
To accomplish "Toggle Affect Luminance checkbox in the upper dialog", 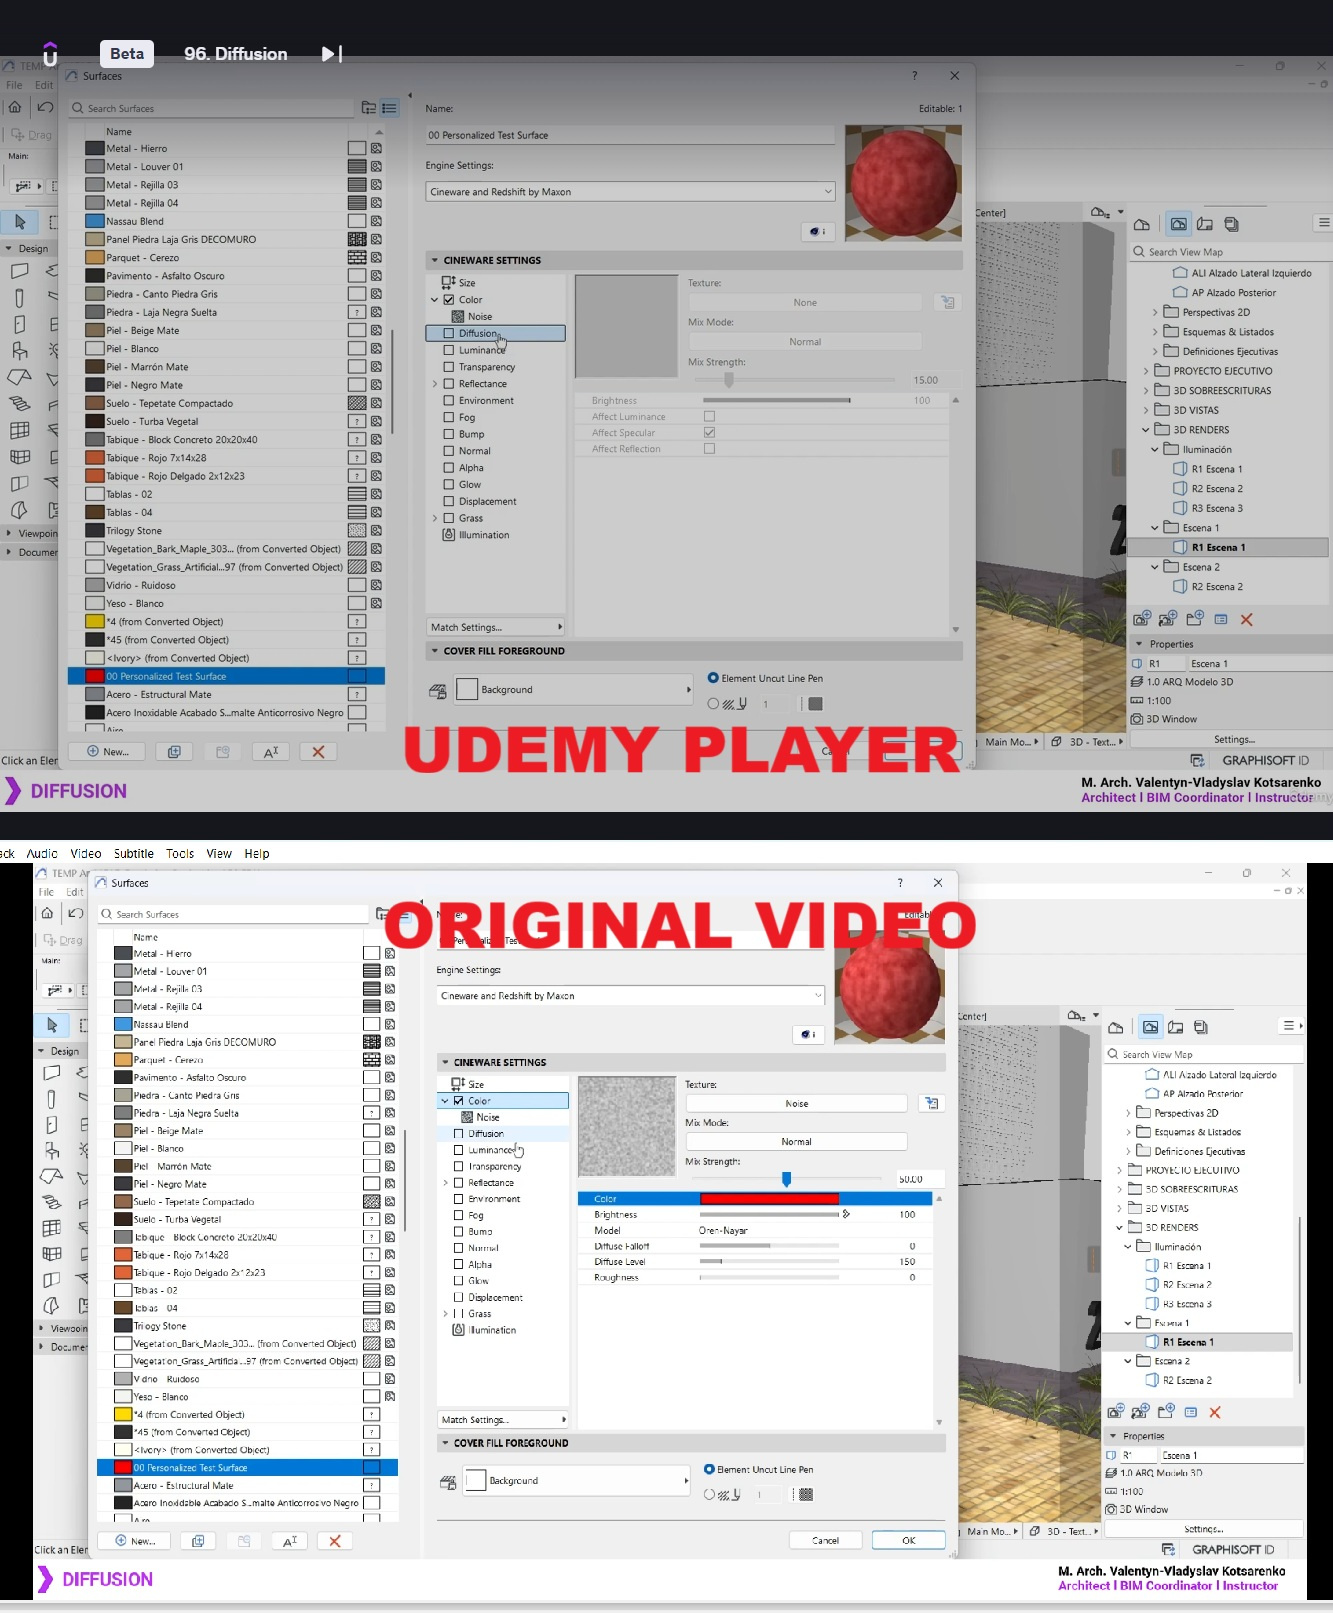I will point(709,416).
